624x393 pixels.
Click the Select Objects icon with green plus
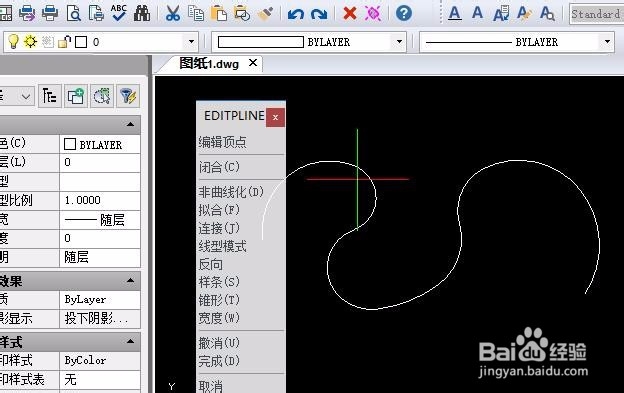coord(76,96)
